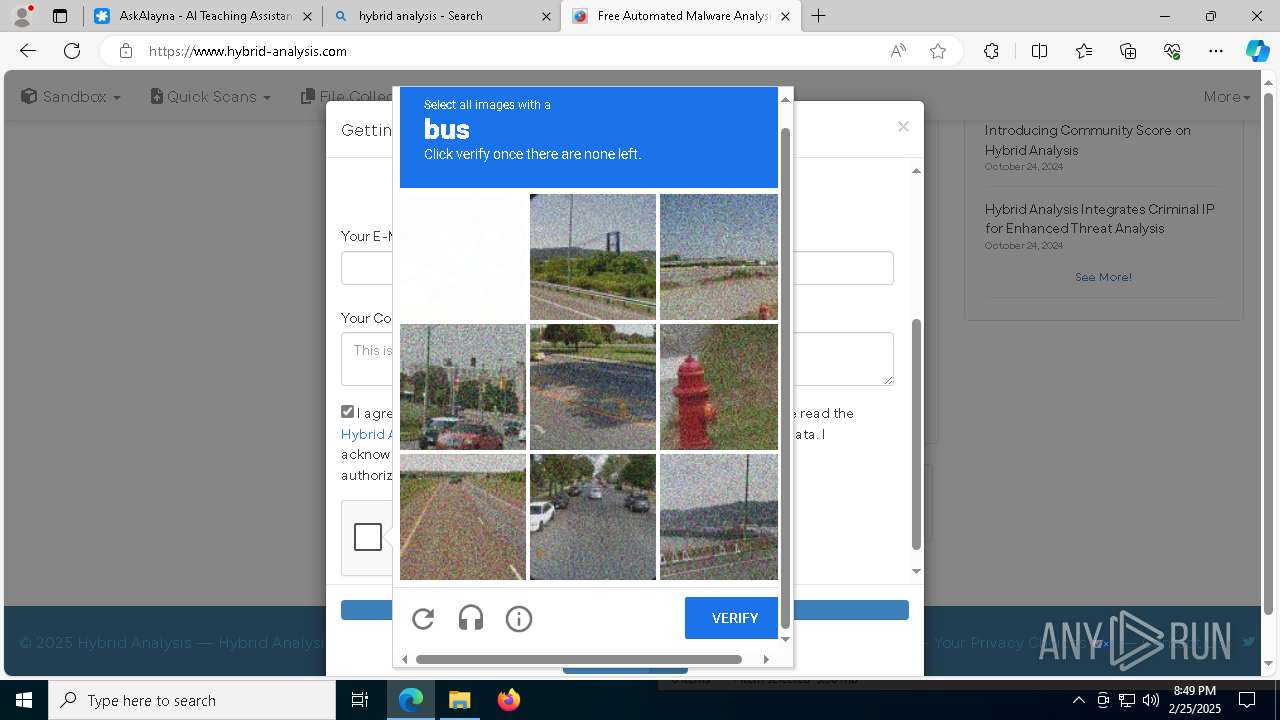The height and width of the screenshot is (720, 1280).
Task: Launch Firefox from taskbar
Action: coord(509,700)
